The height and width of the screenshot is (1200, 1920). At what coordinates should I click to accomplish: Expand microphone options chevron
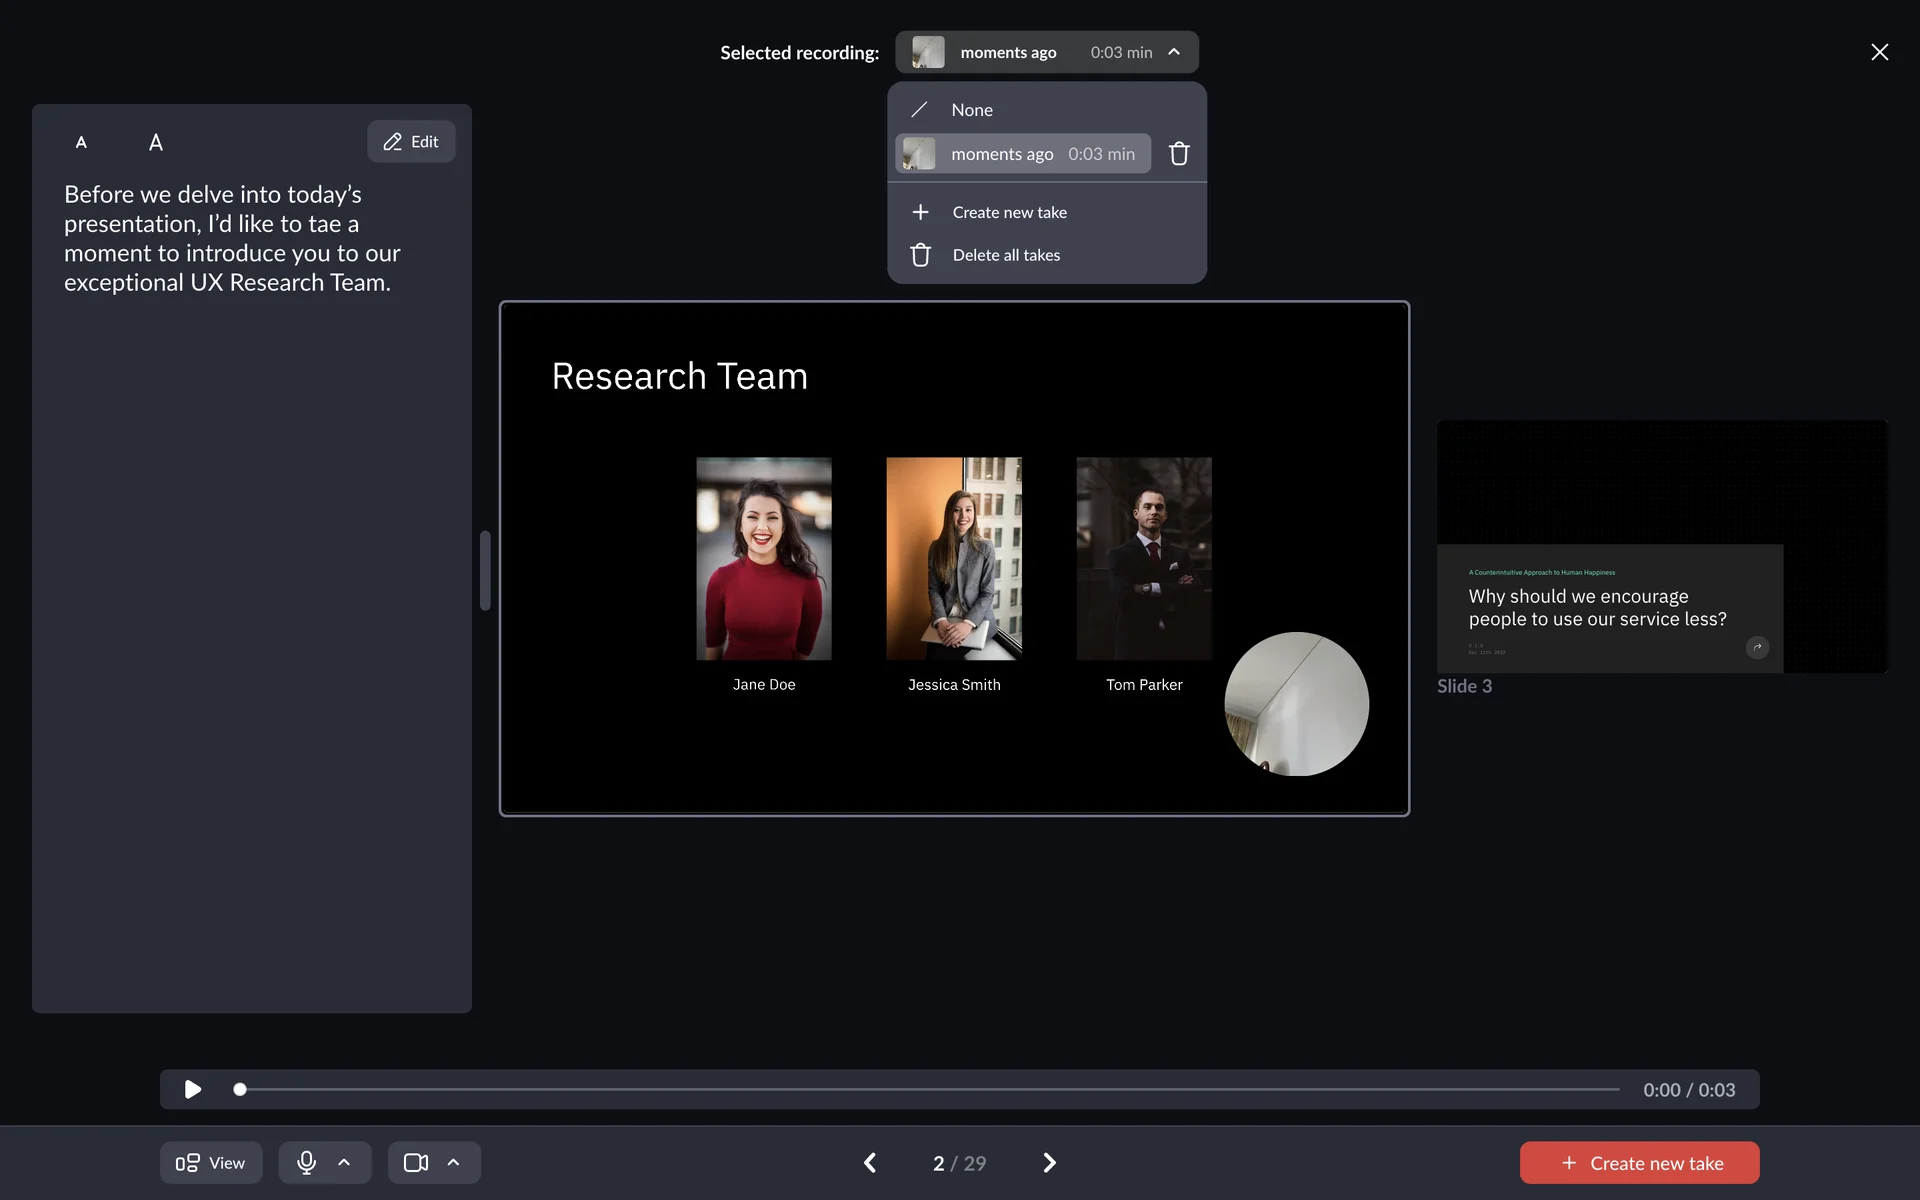(344, 1162)
